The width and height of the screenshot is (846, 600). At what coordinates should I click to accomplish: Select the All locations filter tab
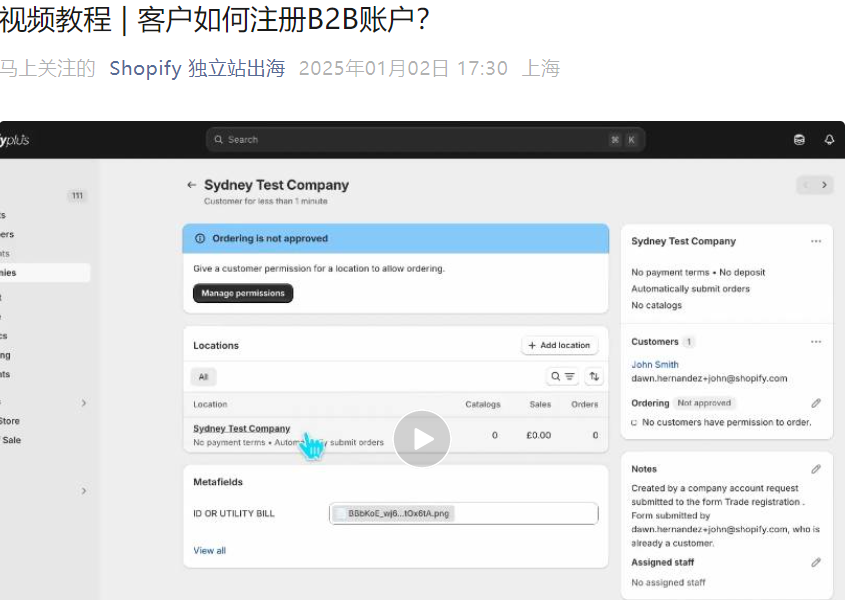pos(203,377)
